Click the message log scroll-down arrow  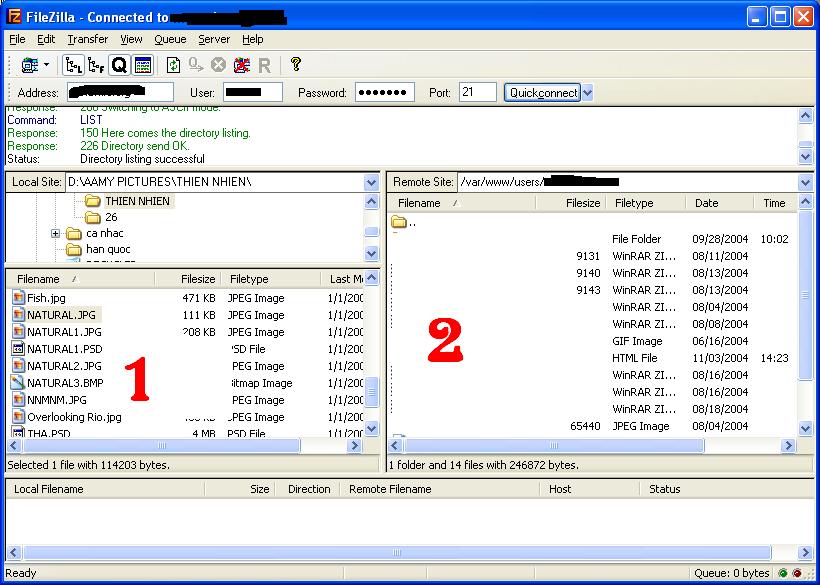805,155
